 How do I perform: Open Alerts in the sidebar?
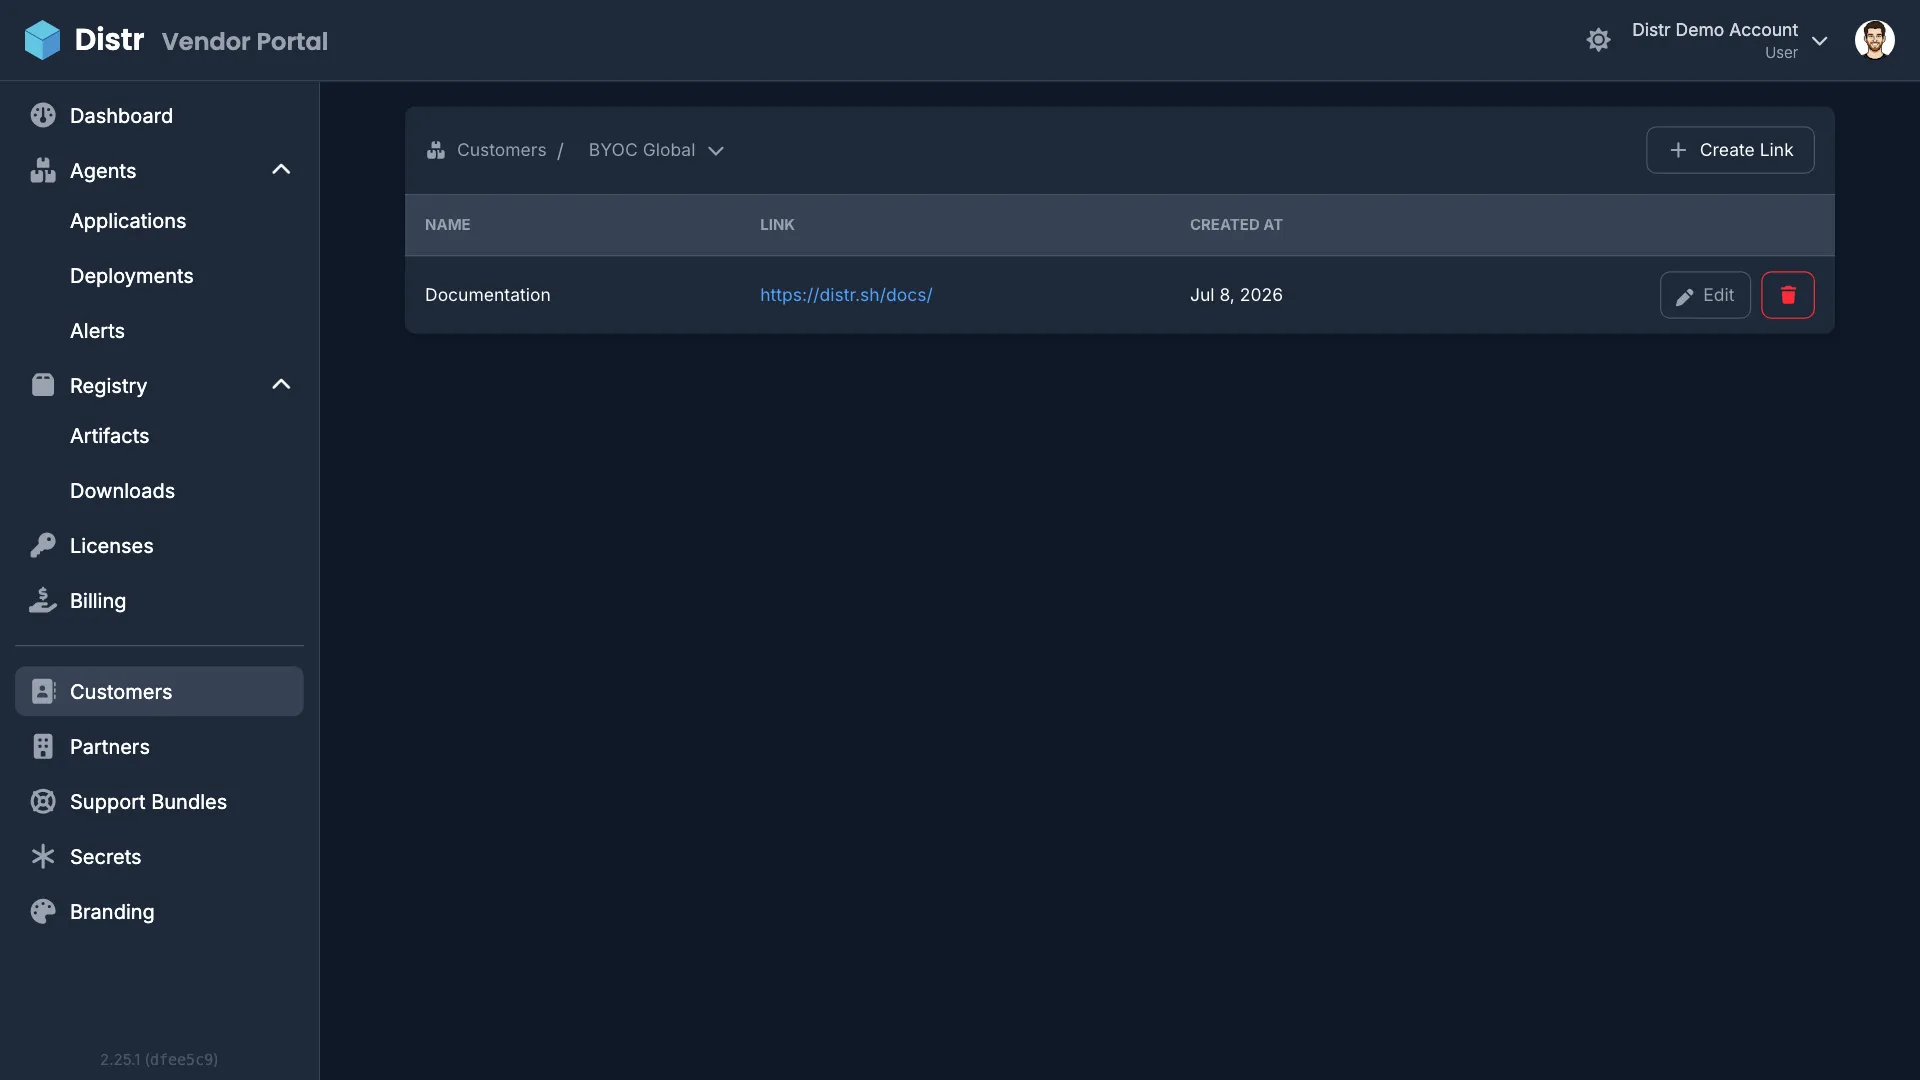(x=97, y=331)
